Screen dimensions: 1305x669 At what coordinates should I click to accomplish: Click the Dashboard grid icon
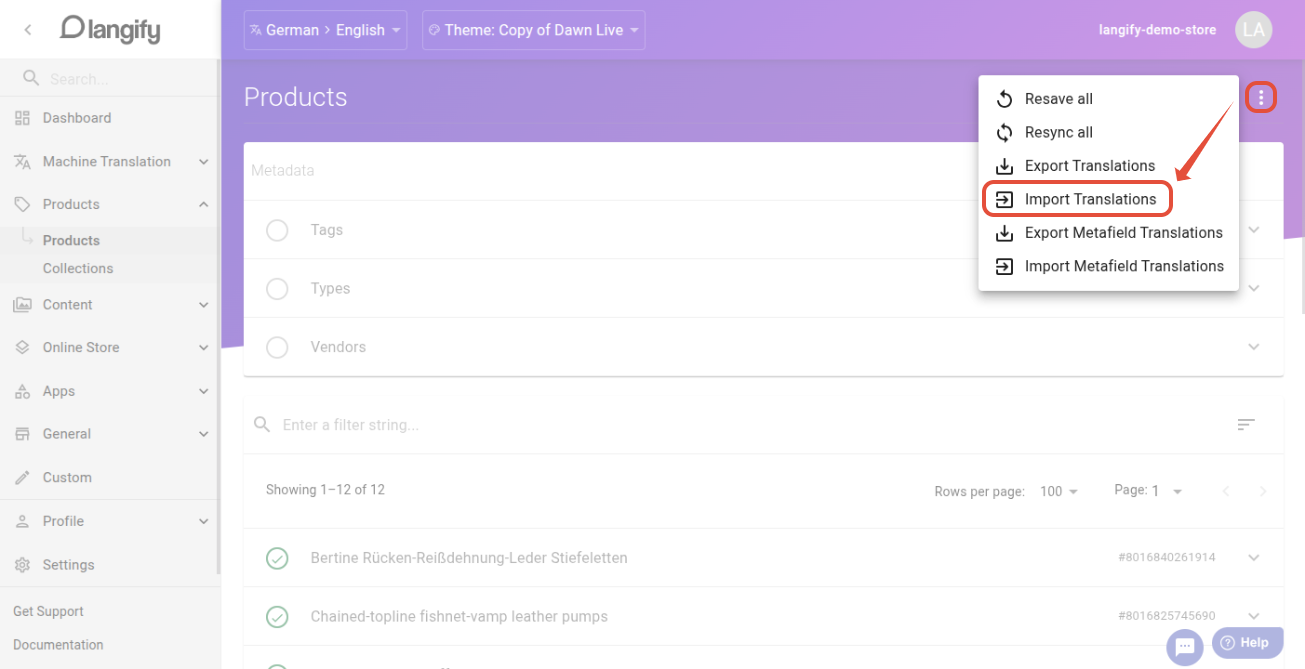tap(22, 118)
